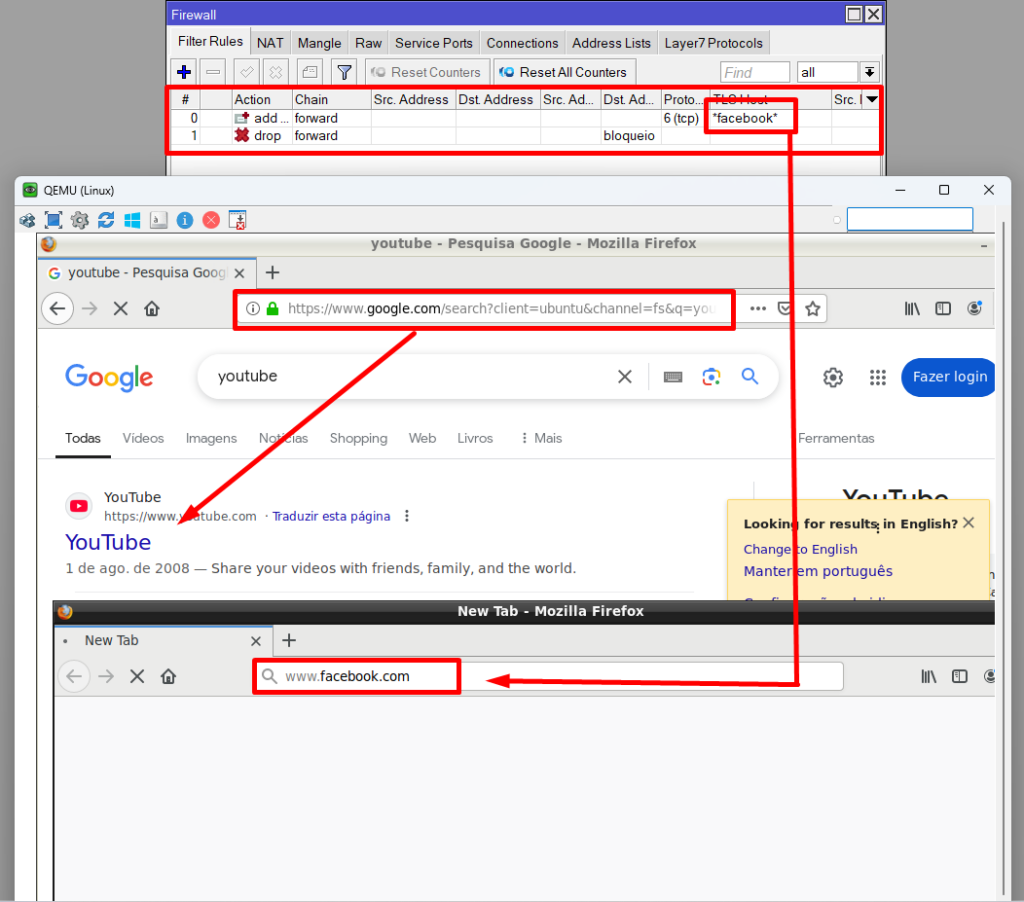The image size is (1024, 902).
Task: Click the QEMU fullscreen toolbar icon
Action: 54,220
